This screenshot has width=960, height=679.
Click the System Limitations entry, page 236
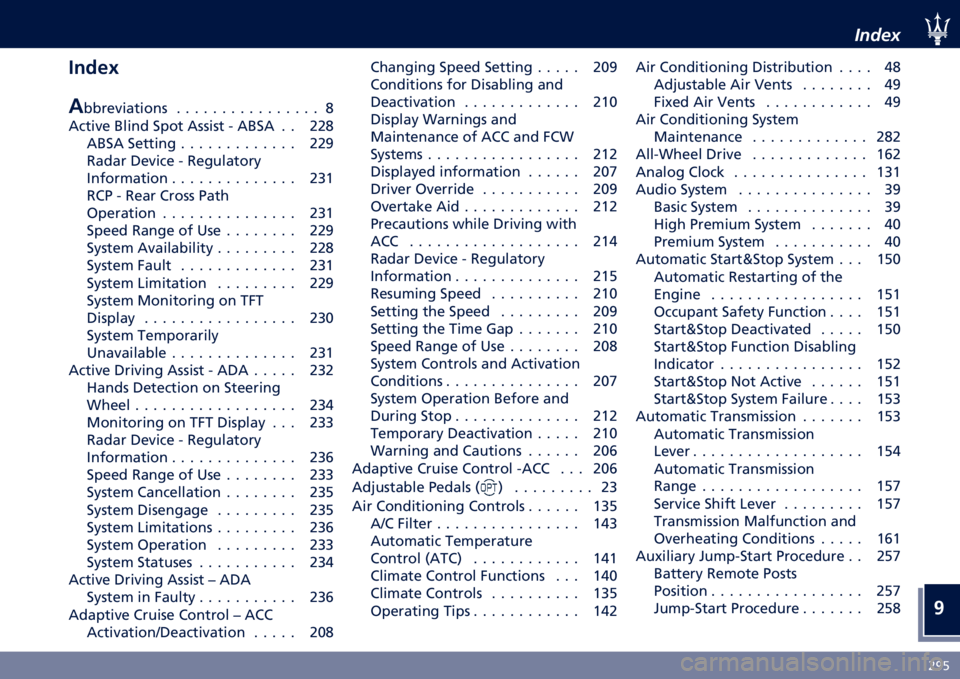210,527
